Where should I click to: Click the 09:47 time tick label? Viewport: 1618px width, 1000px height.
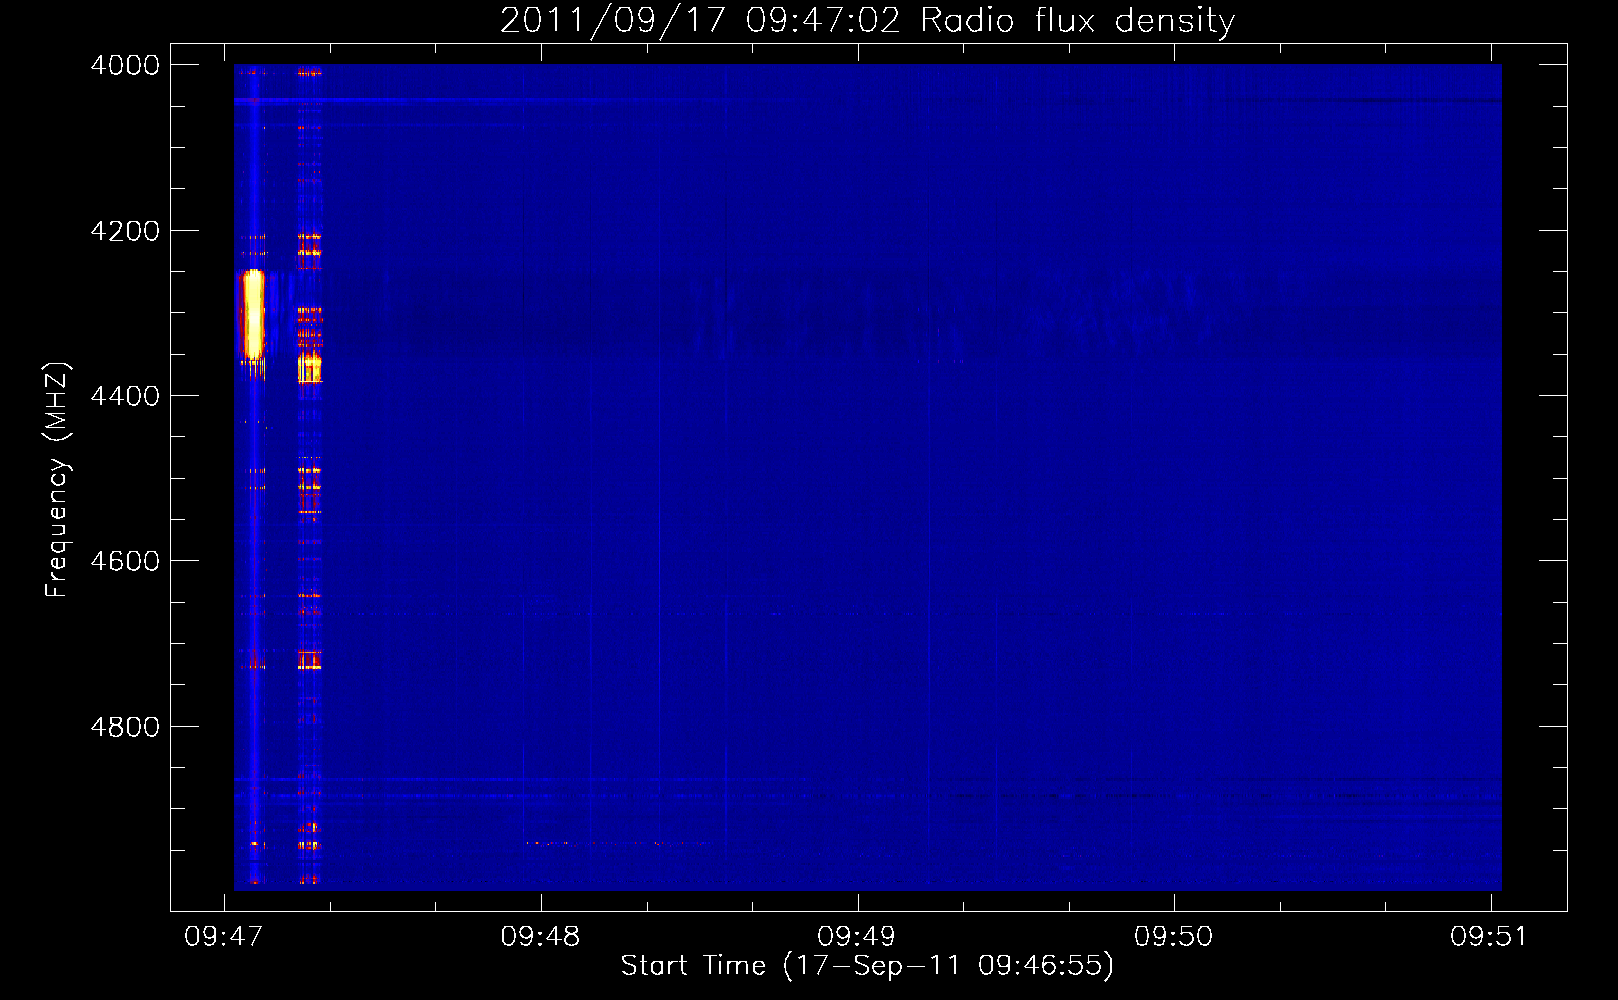224,936
